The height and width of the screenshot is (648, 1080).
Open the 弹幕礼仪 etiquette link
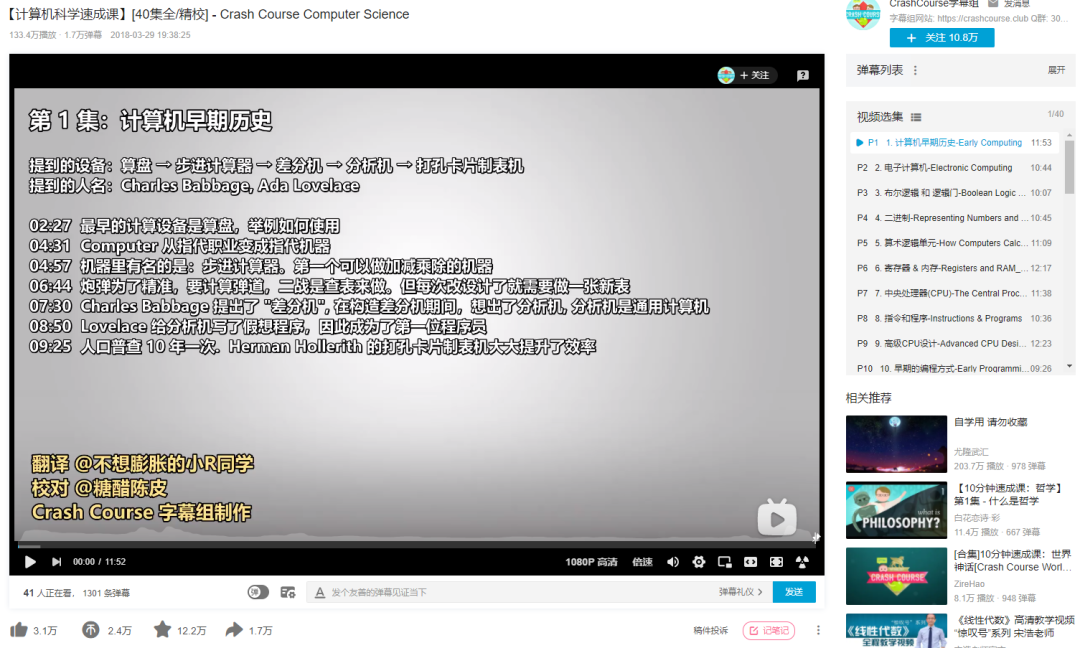[x=740, y=592]
